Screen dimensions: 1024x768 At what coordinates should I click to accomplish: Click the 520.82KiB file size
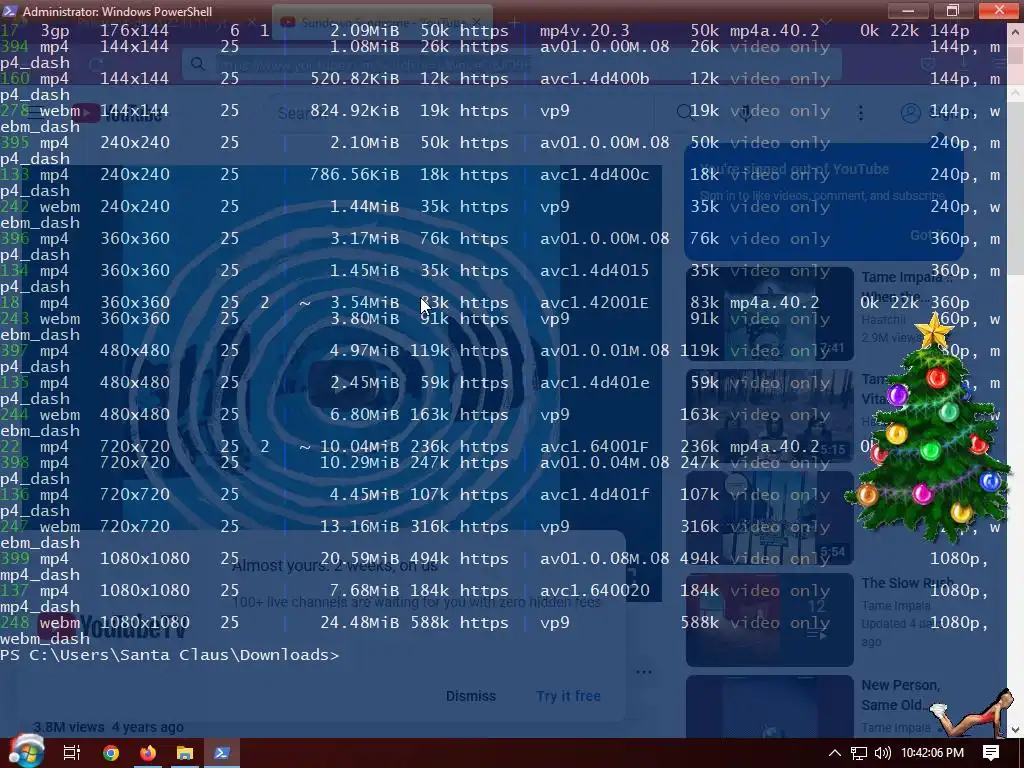click(355, 78)
